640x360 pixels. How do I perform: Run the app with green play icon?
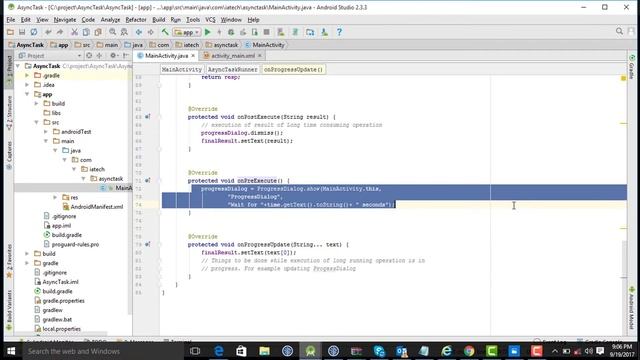[x=207, y=32]
